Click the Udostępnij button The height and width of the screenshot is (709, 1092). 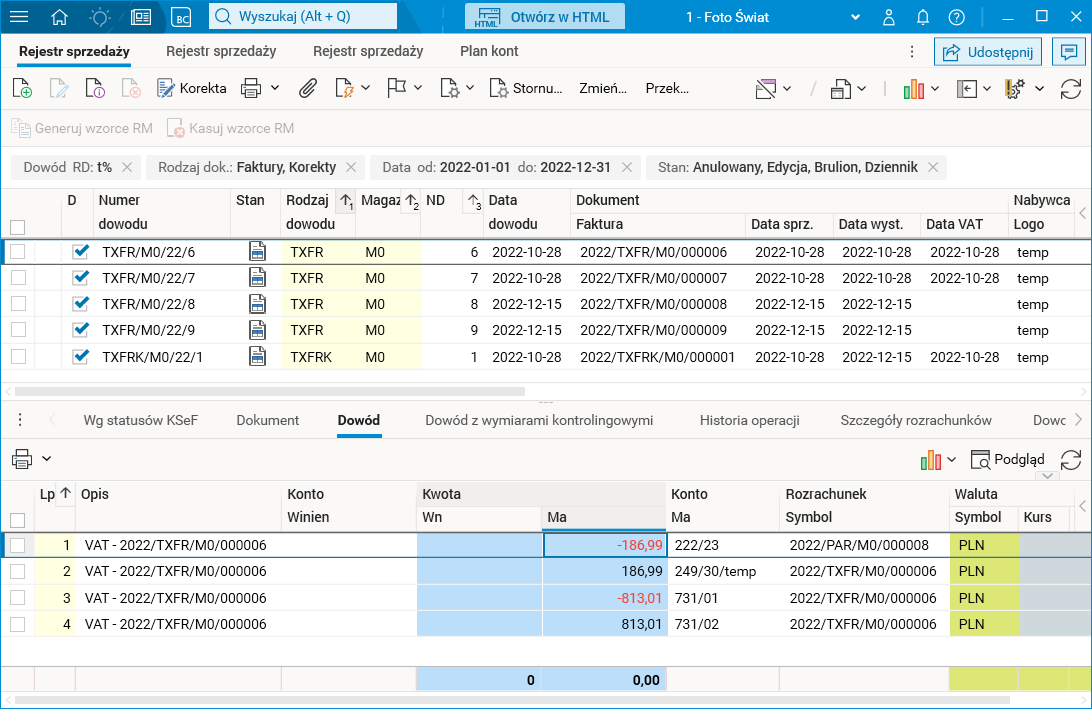988,51
